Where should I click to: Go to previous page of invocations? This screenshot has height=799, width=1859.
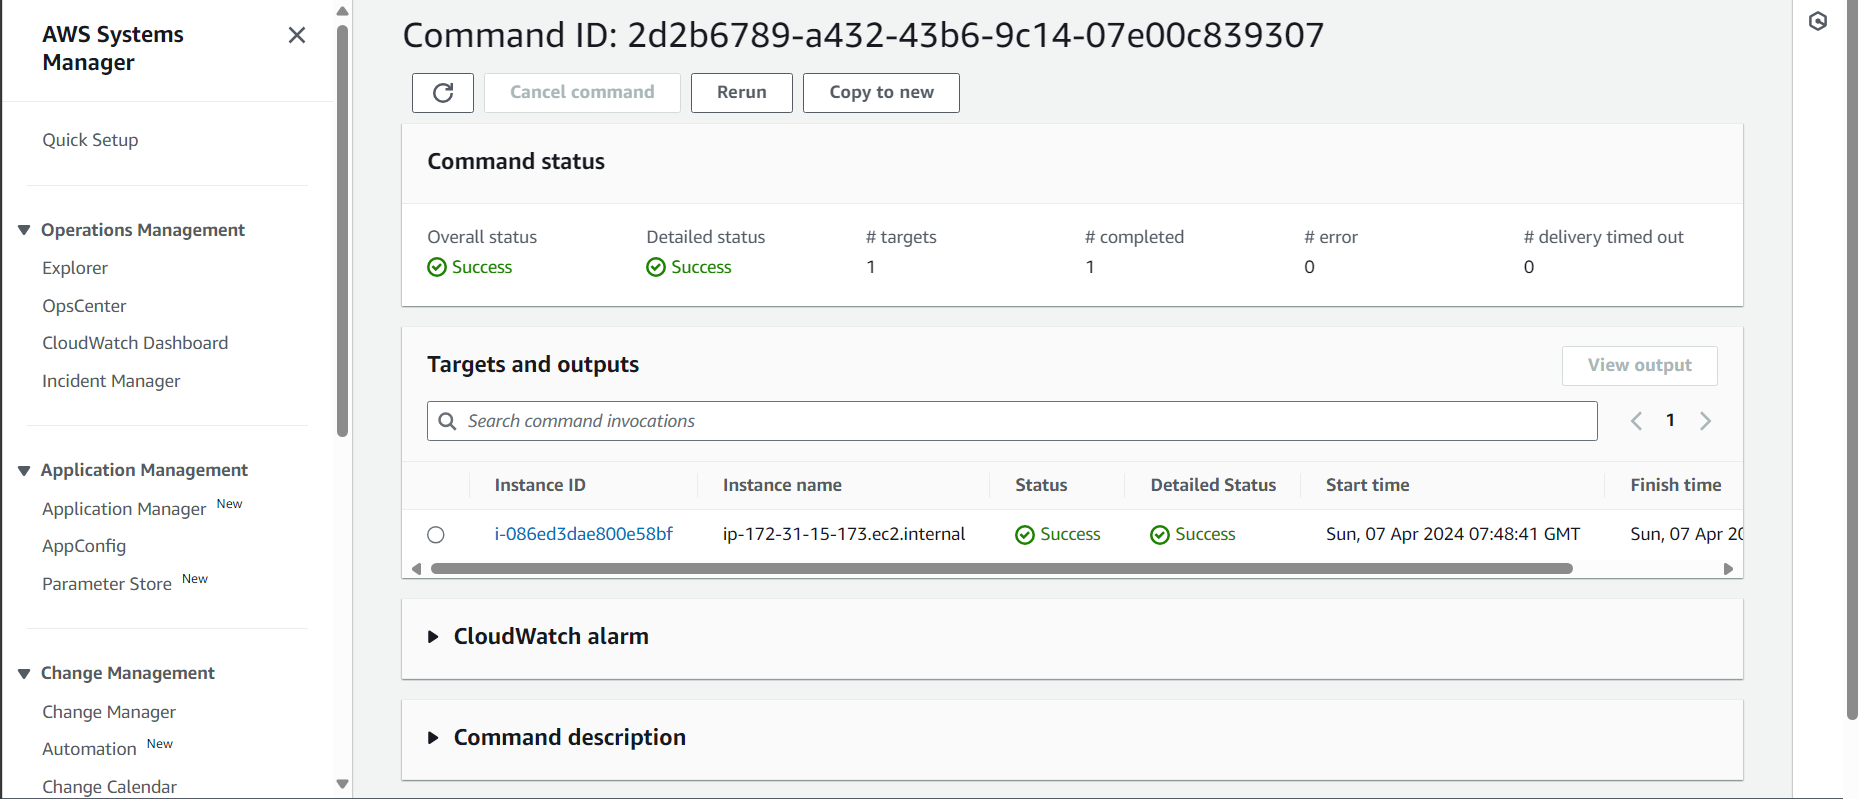pos(1636,421)
